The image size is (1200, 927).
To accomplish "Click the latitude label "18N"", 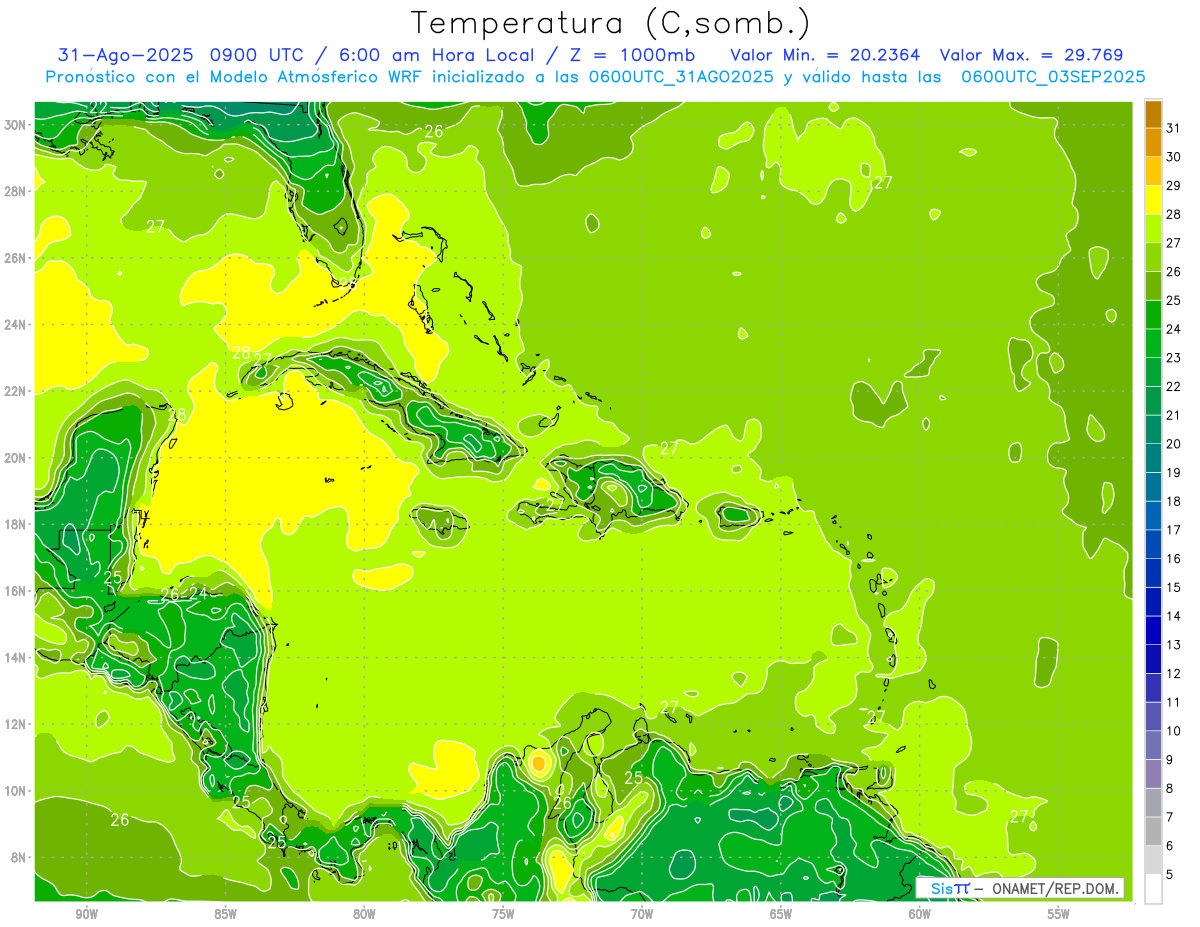I will pos(14,524).
